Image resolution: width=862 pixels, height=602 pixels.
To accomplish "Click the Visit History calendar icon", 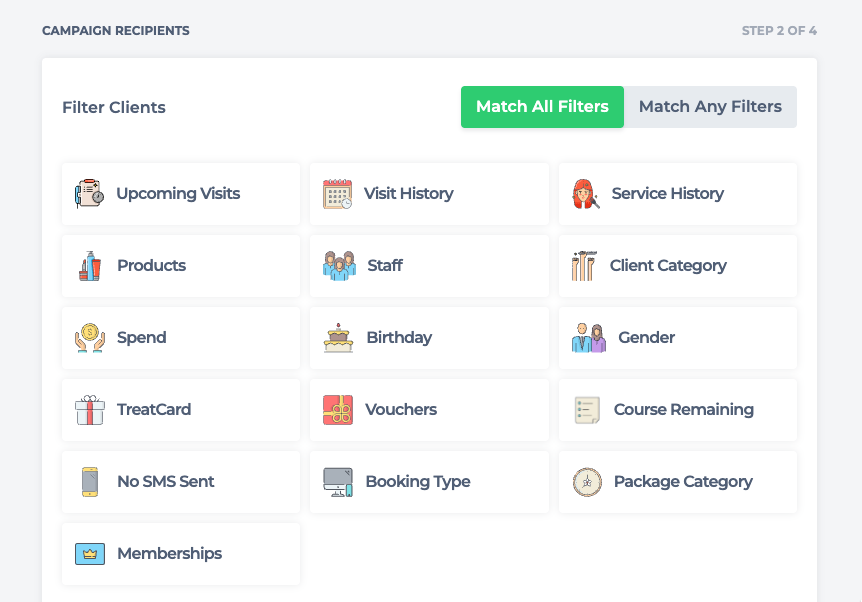I will pos(338,193).
